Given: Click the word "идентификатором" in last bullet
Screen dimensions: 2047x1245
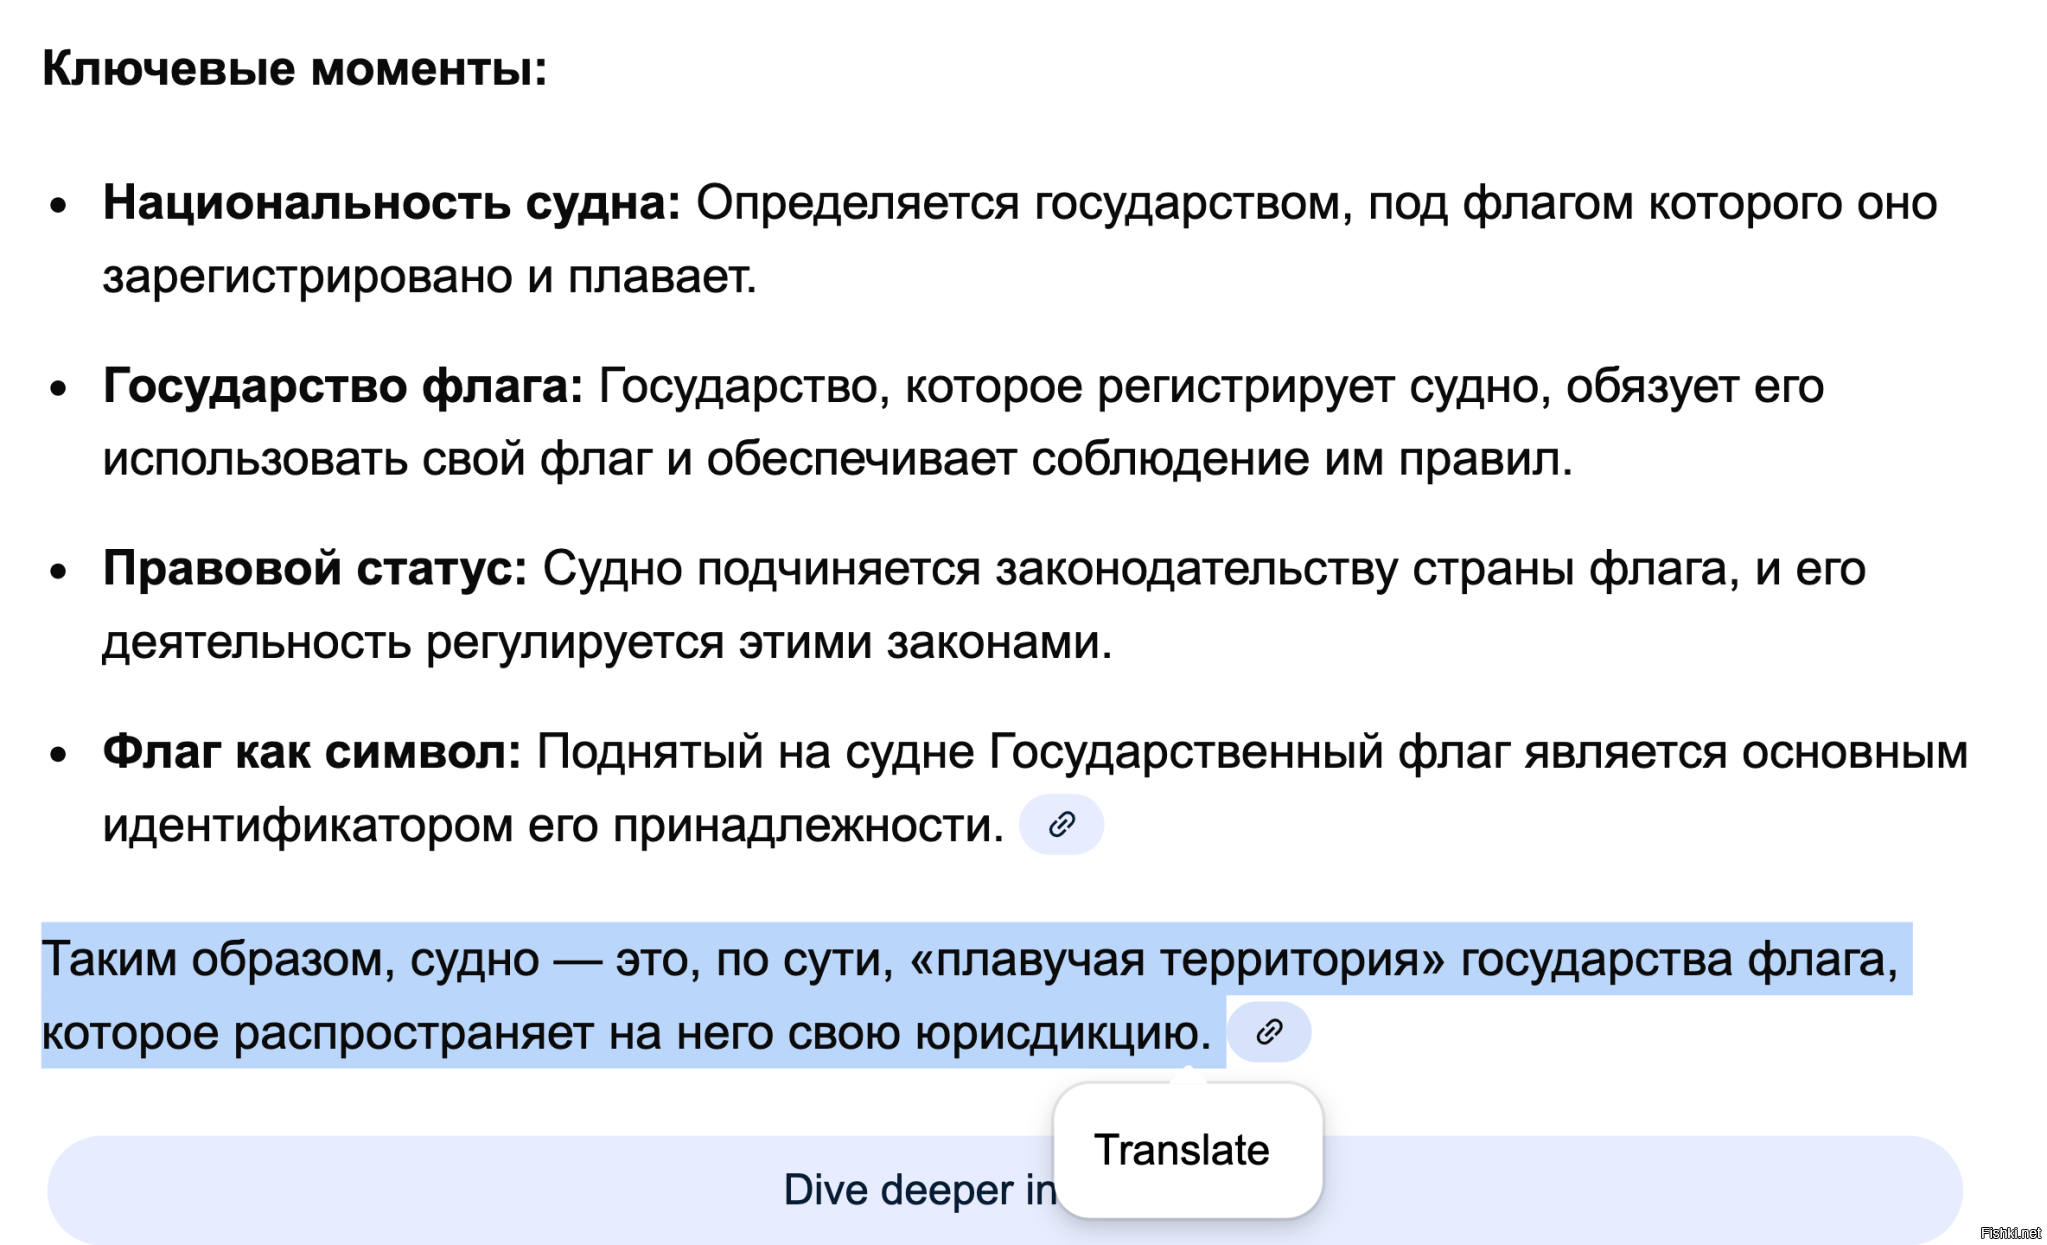Looking at the screenshot, I should [x=307, y=825].
